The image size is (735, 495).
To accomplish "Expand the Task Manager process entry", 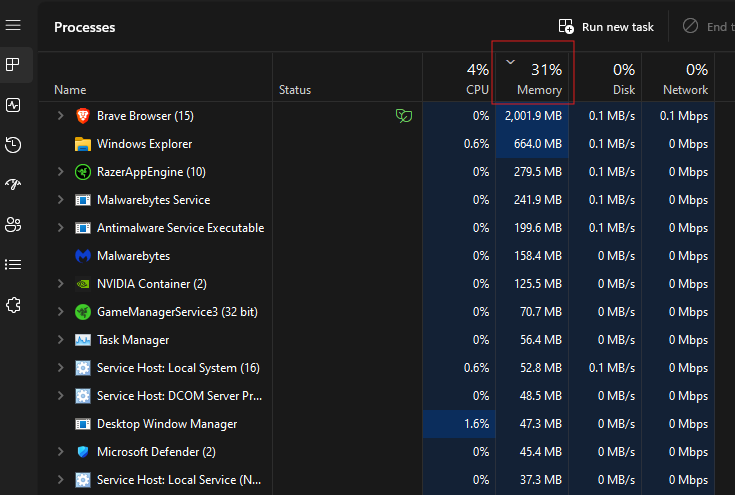I will 60,340.
